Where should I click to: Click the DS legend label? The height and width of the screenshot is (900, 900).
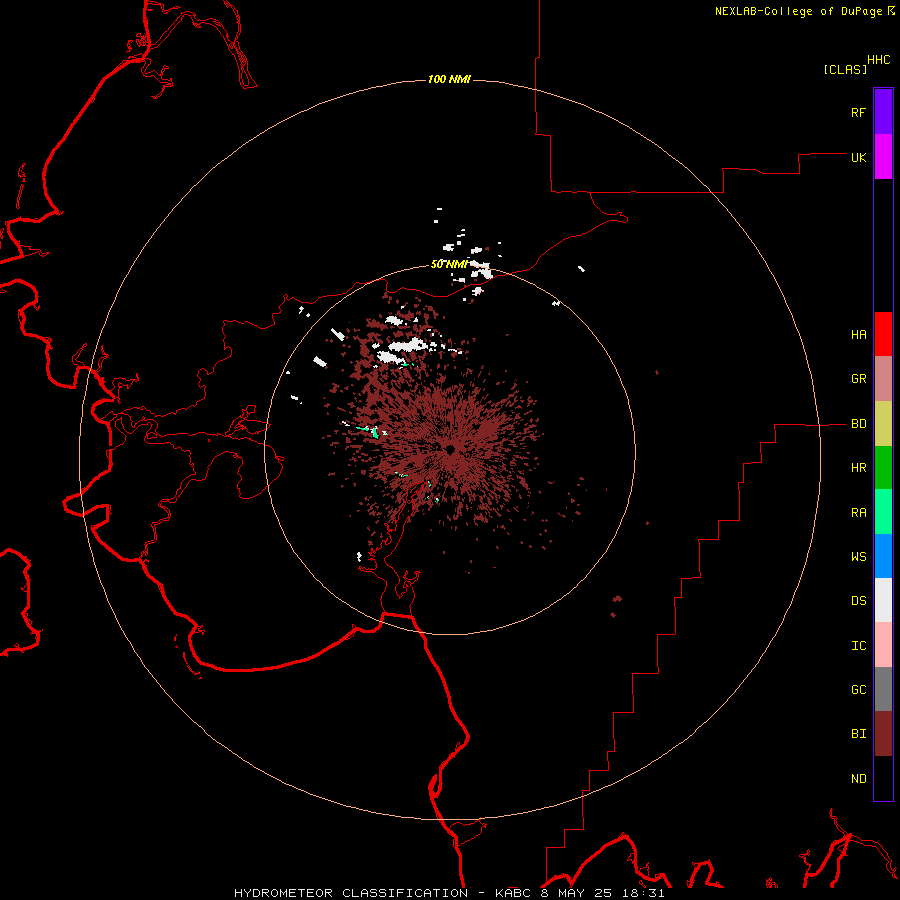(858, 601)
